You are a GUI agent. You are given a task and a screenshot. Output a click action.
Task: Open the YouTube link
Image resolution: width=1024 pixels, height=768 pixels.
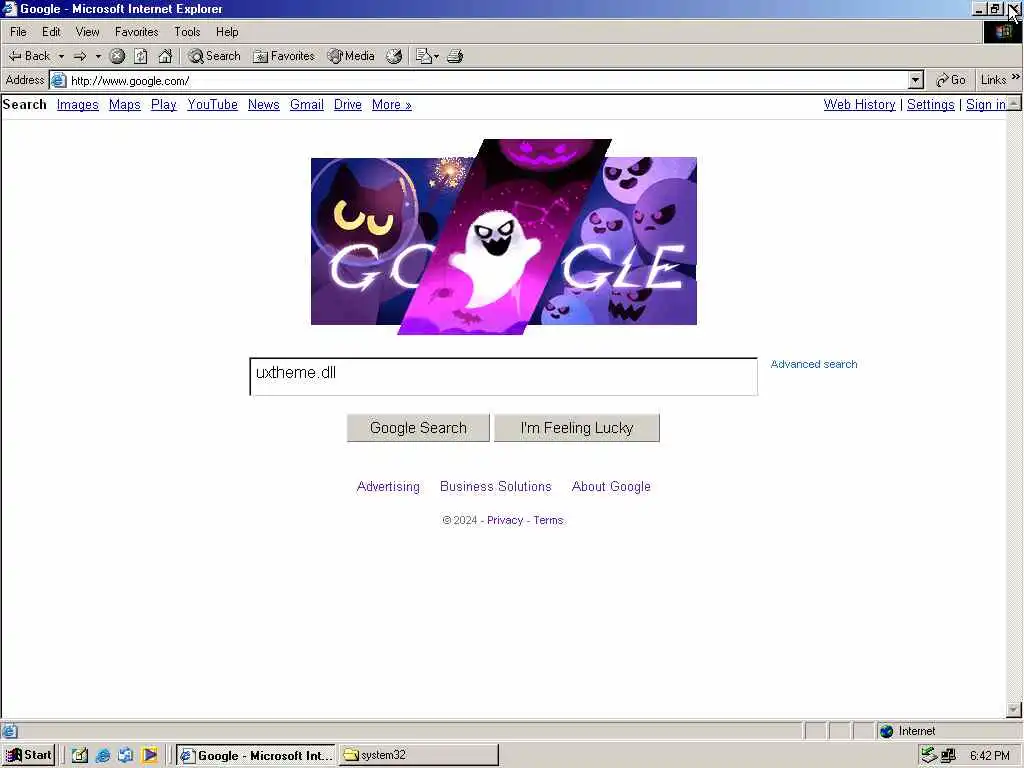point(212,105)
